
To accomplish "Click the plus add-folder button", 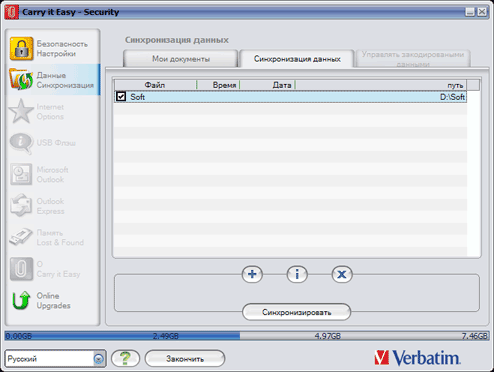I will 252,274.
